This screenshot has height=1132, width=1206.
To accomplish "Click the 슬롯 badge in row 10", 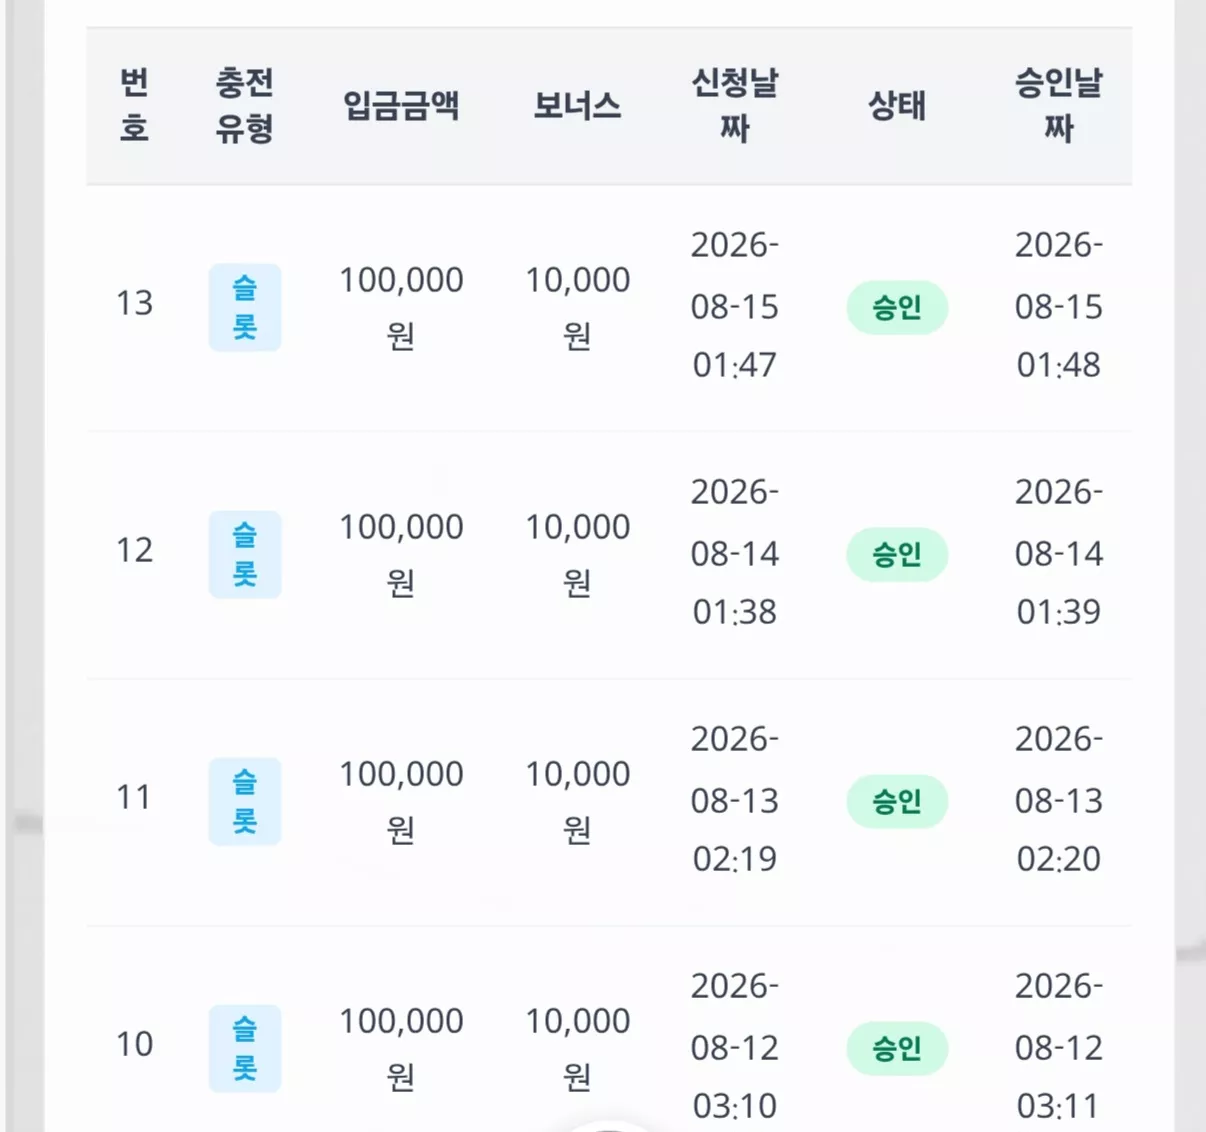I will (245, 1049).
